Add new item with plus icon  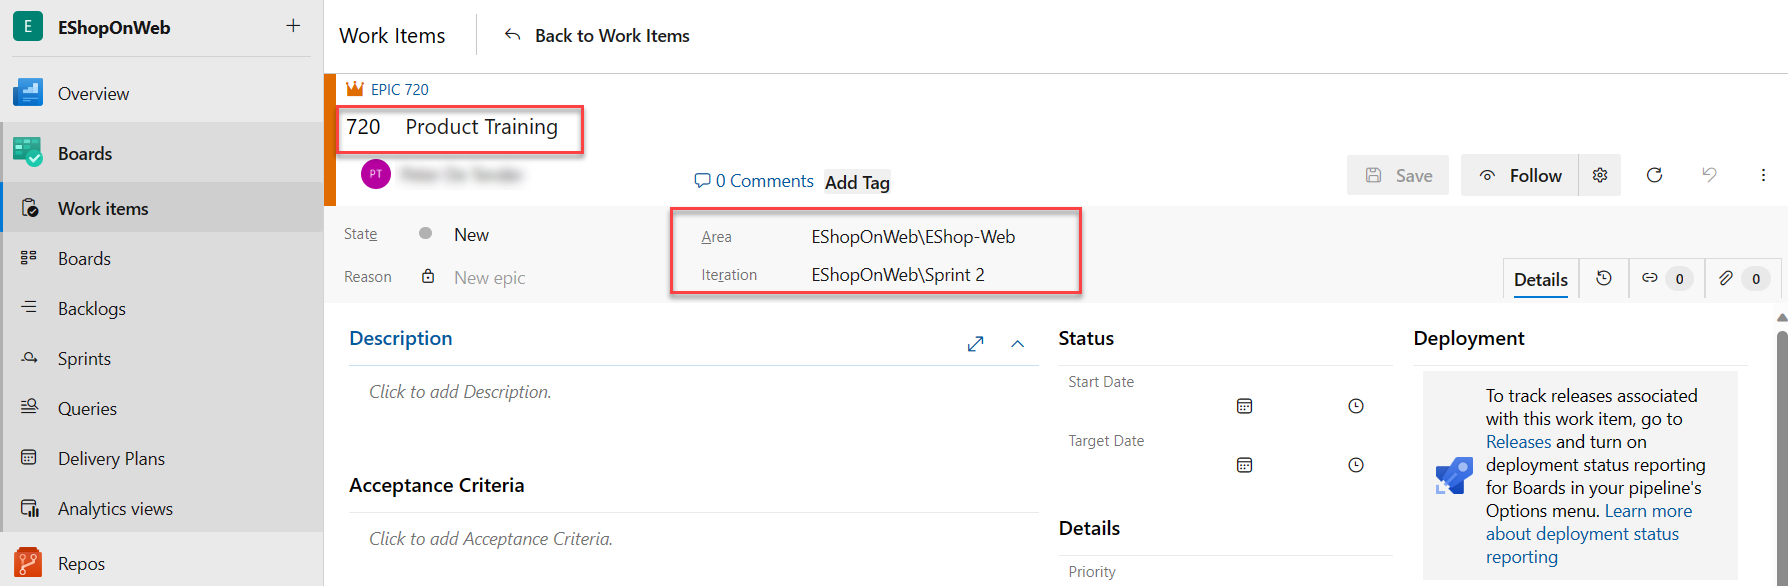click(x=293, y=26)
